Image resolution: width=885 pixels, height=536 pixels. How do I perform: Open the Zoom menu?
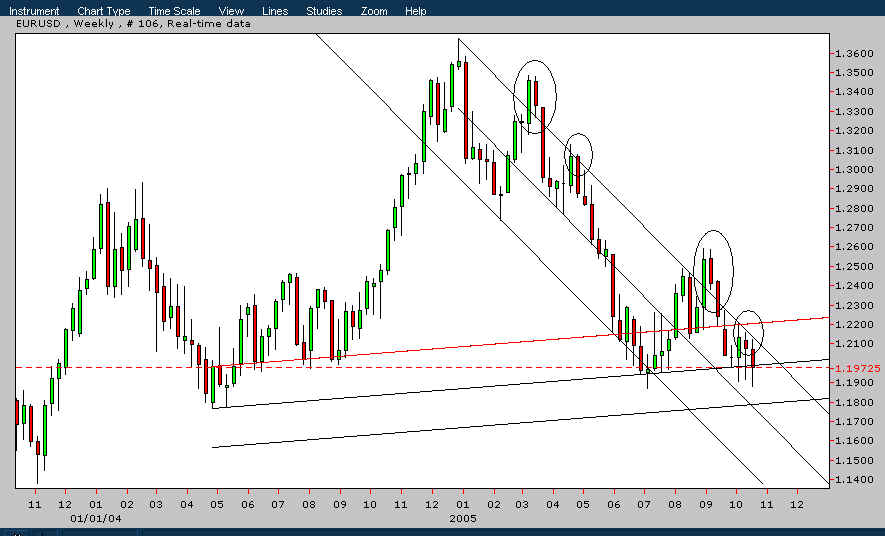[374, 11]
